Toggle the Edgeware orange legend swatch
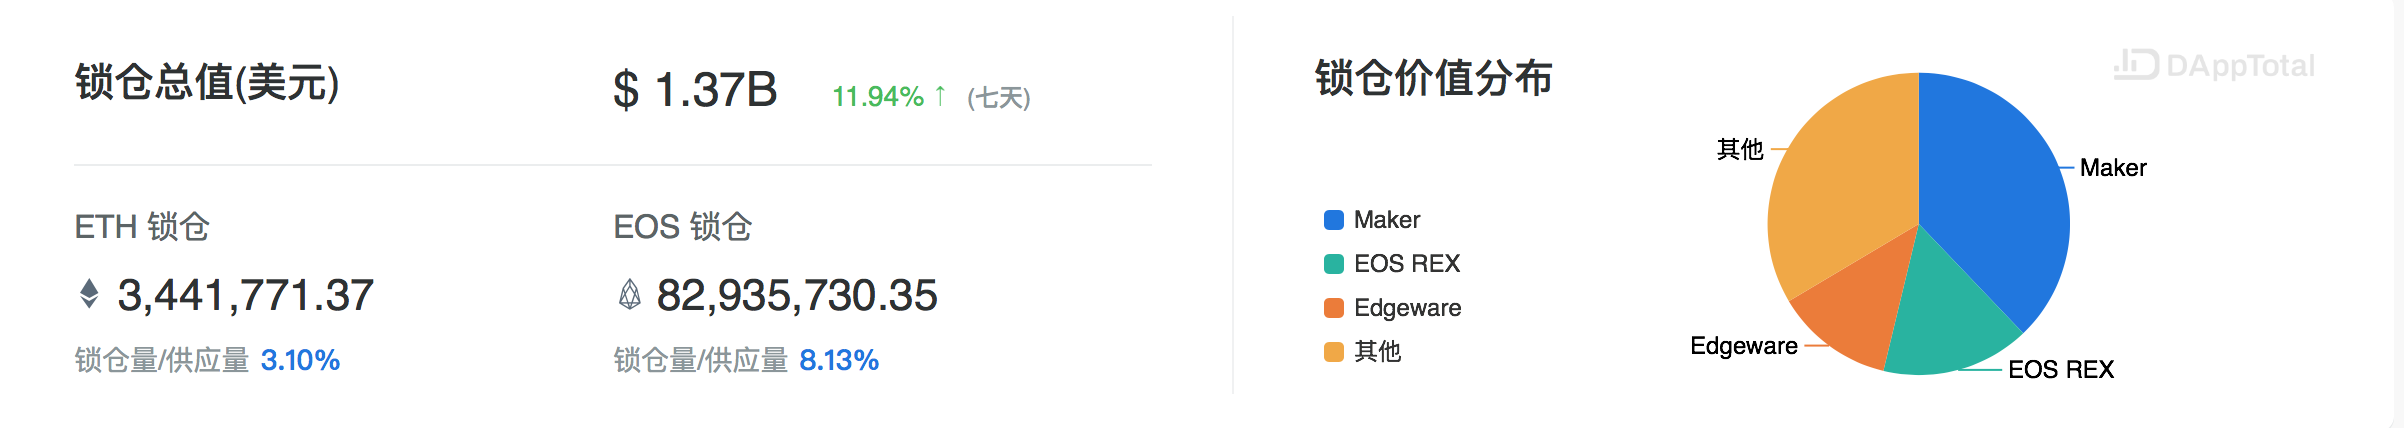Viewport: 2404px width, 428px height. (x=1333, y=308)
